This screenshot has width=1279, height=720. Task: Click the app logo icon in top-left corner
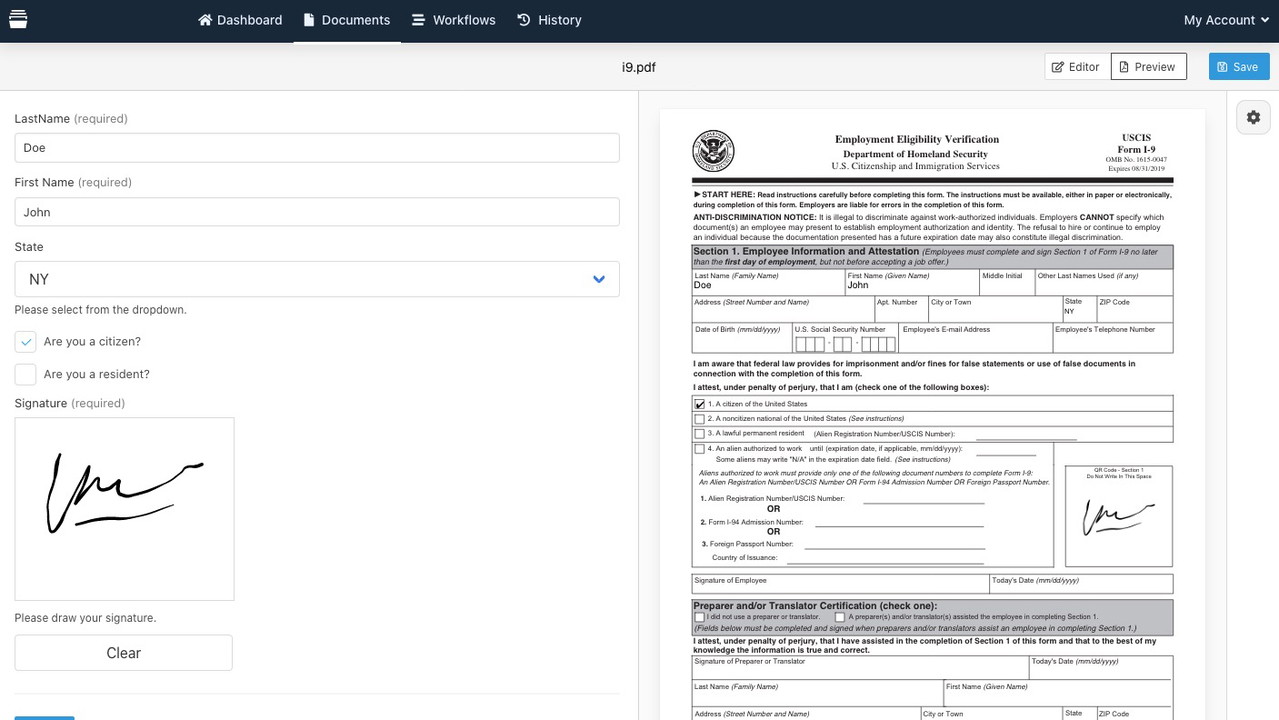coord(17,20)
